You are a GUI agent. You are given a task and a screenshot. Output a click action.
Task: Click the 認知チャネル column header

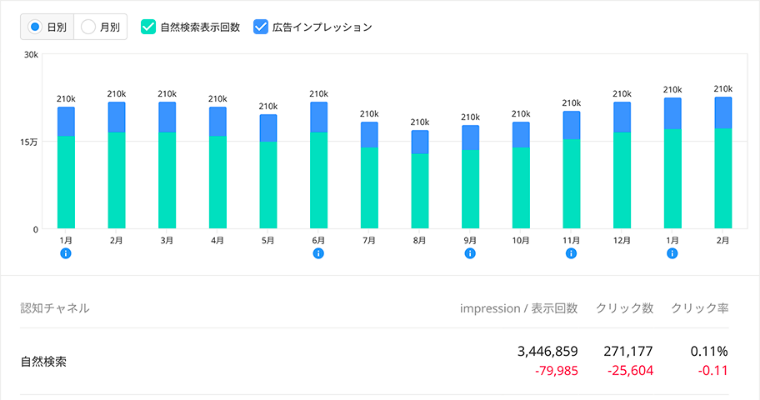click(55, 308)
